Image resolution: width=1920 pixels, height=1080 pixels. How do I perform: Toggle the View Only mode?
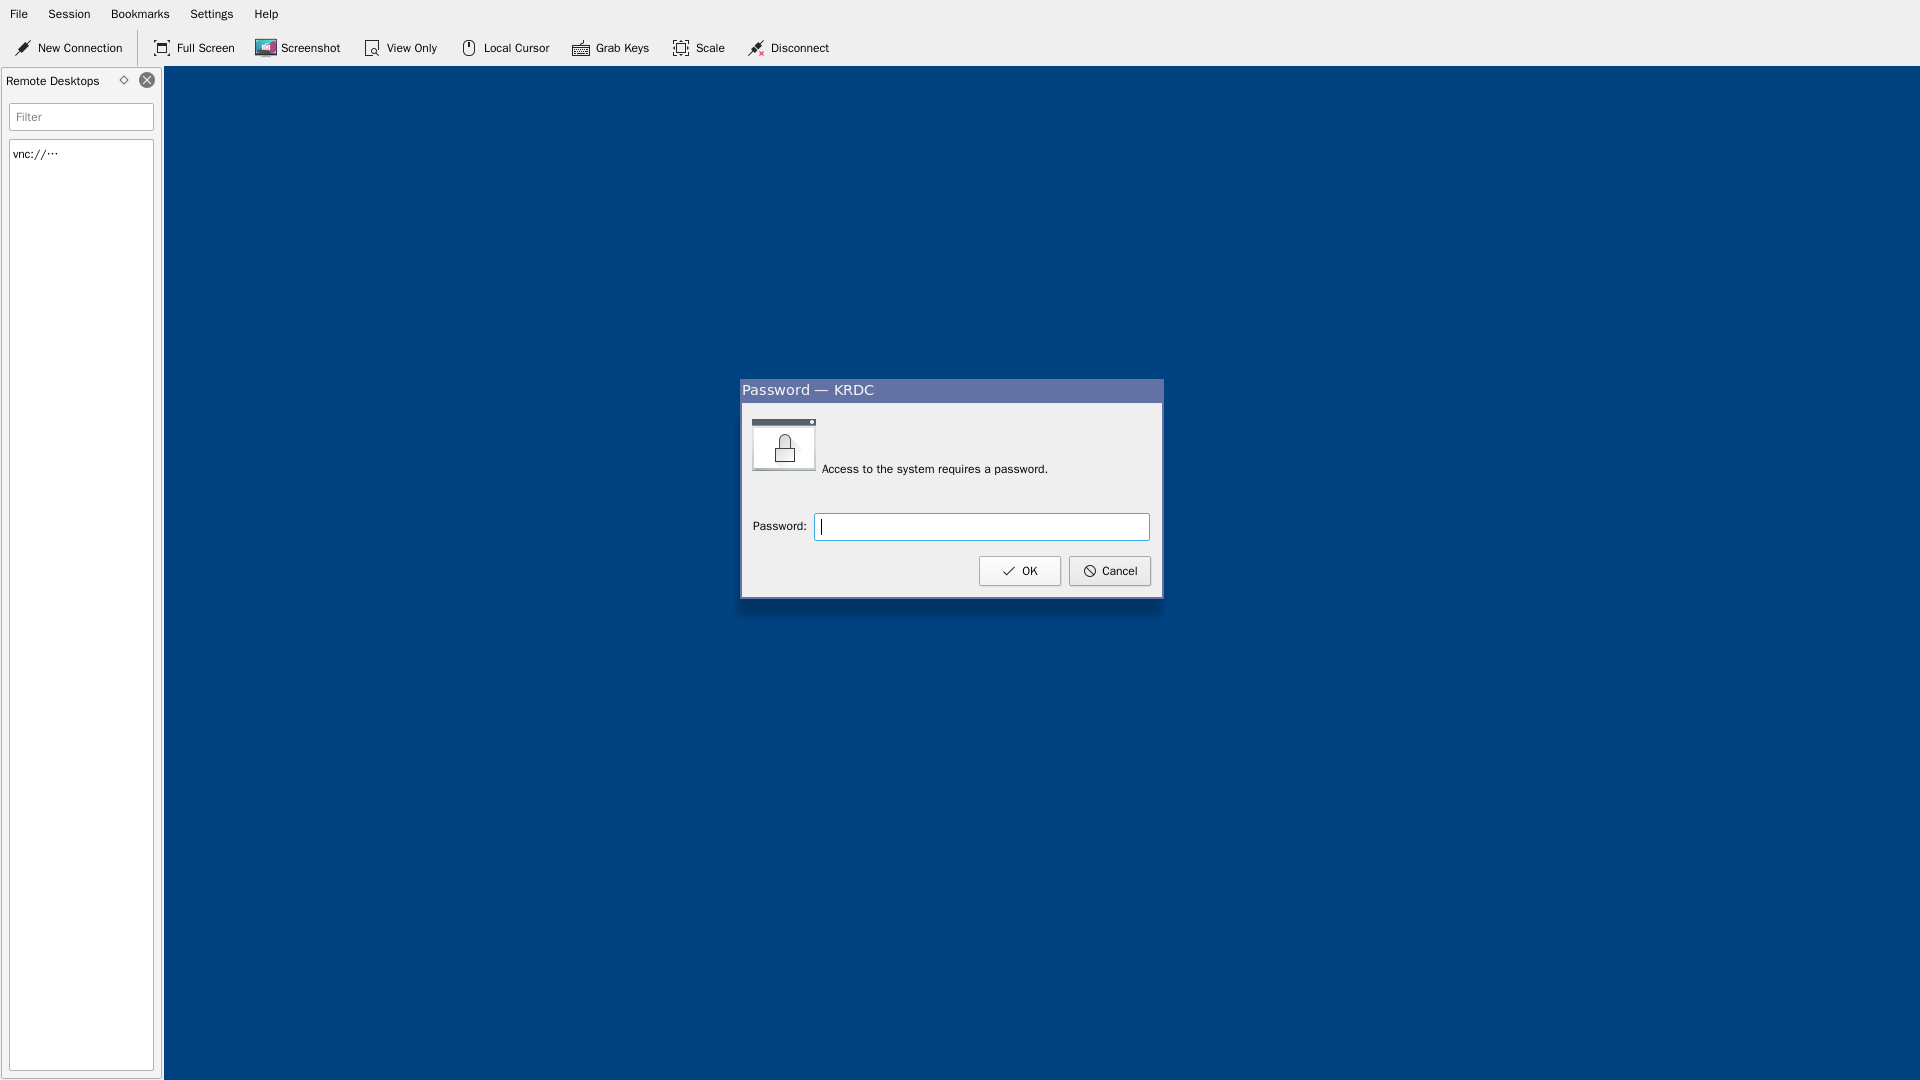(x=401, y=47)
